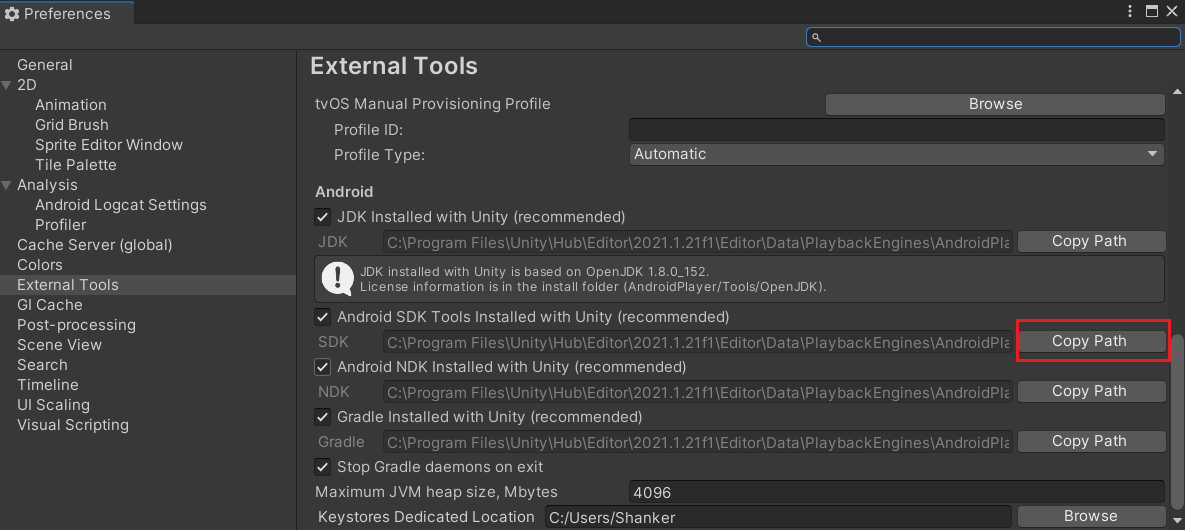
Task: Click the Preferences gear icon
Action: [12, 14]
